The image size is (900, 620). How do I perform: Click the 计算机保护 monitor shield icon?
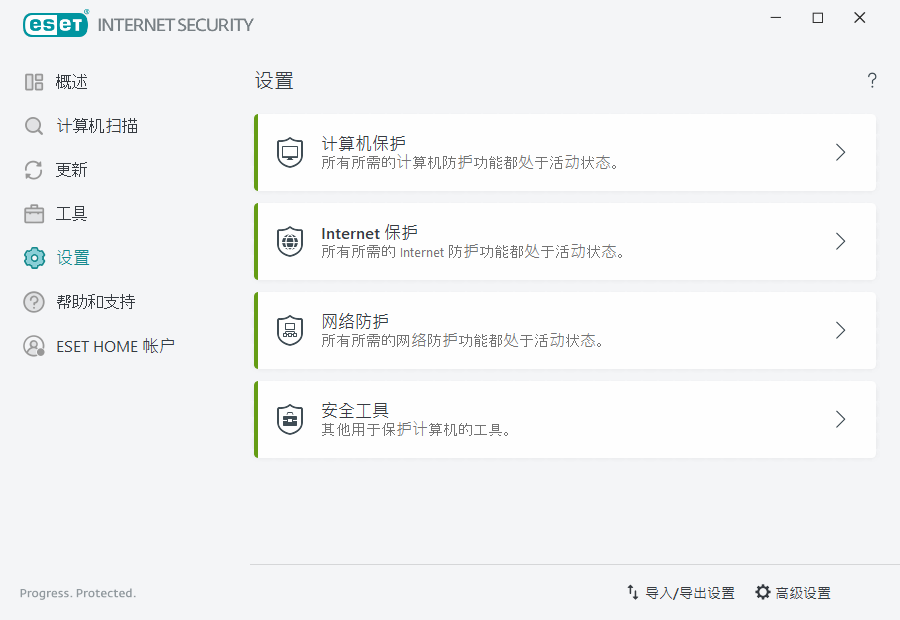(289, 152)
